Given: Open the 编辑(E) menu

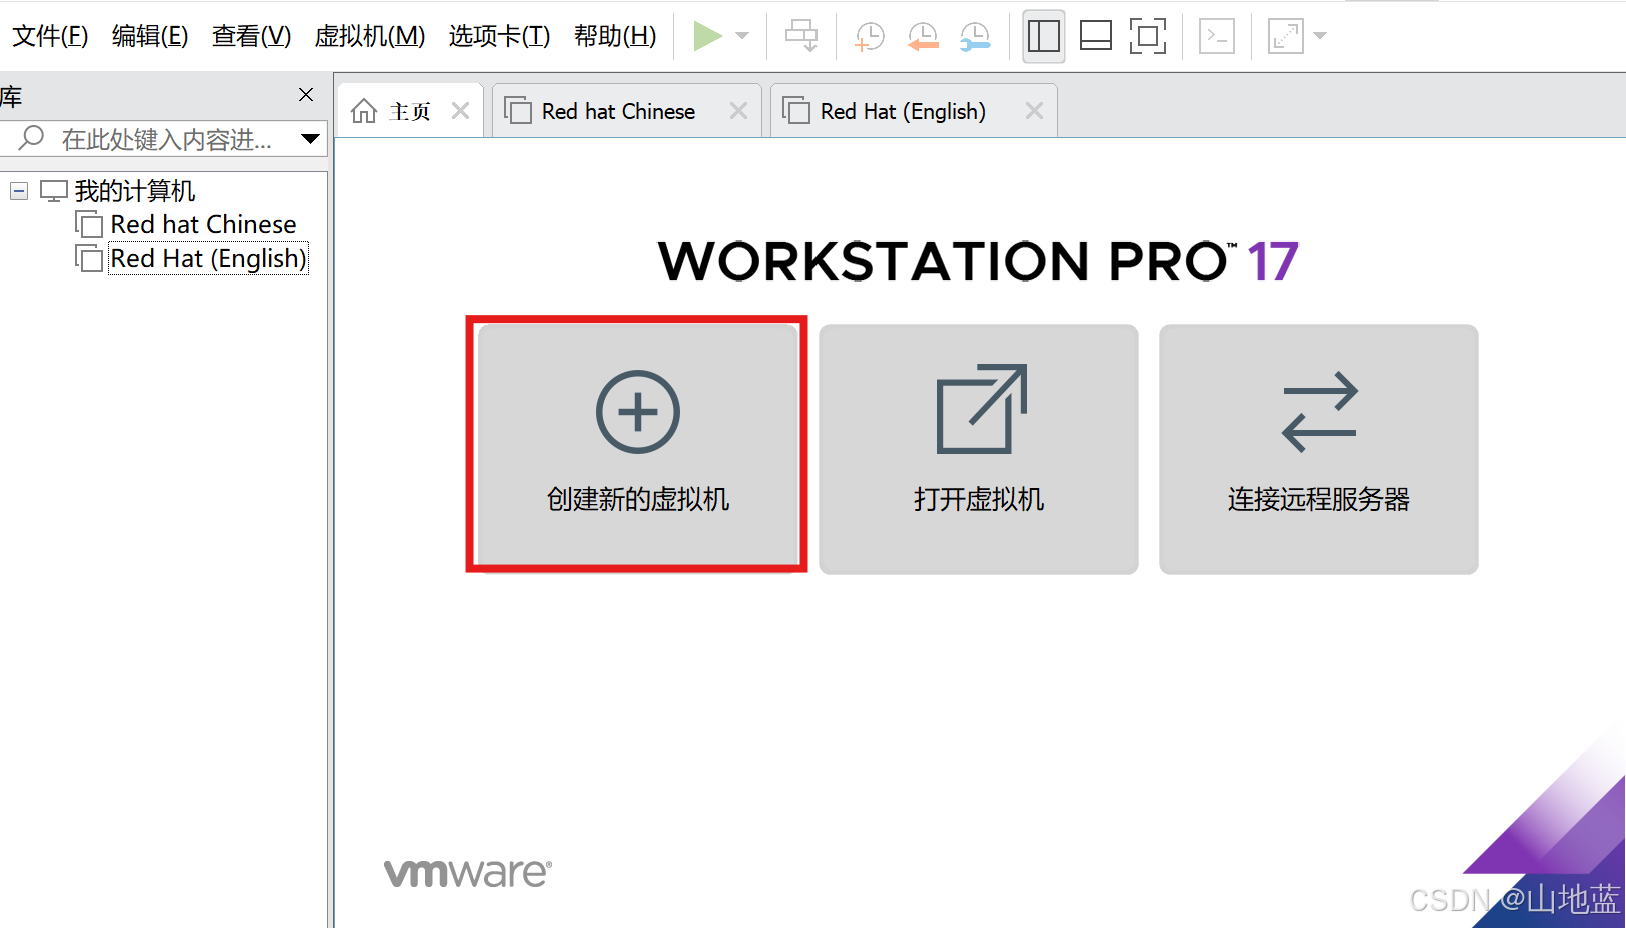Looking at the screenshot, I should [150, 36].
